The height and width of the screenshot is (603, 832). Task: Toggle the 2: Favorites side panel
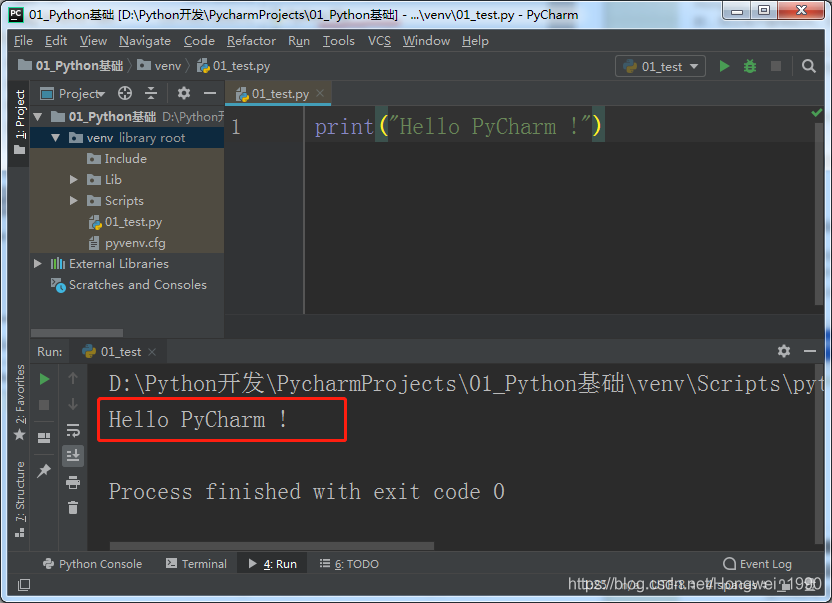tap(20, 402)
